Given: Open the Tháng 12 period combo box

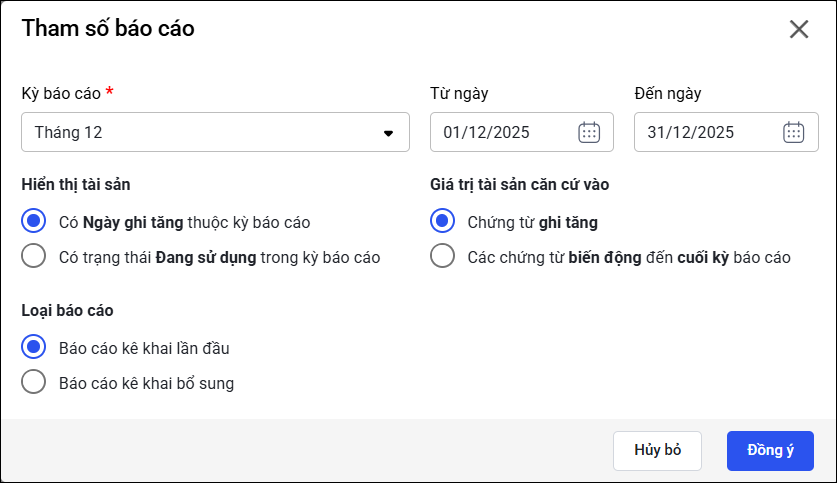Looking at the screenshot, I should click(x=200, y=132).
